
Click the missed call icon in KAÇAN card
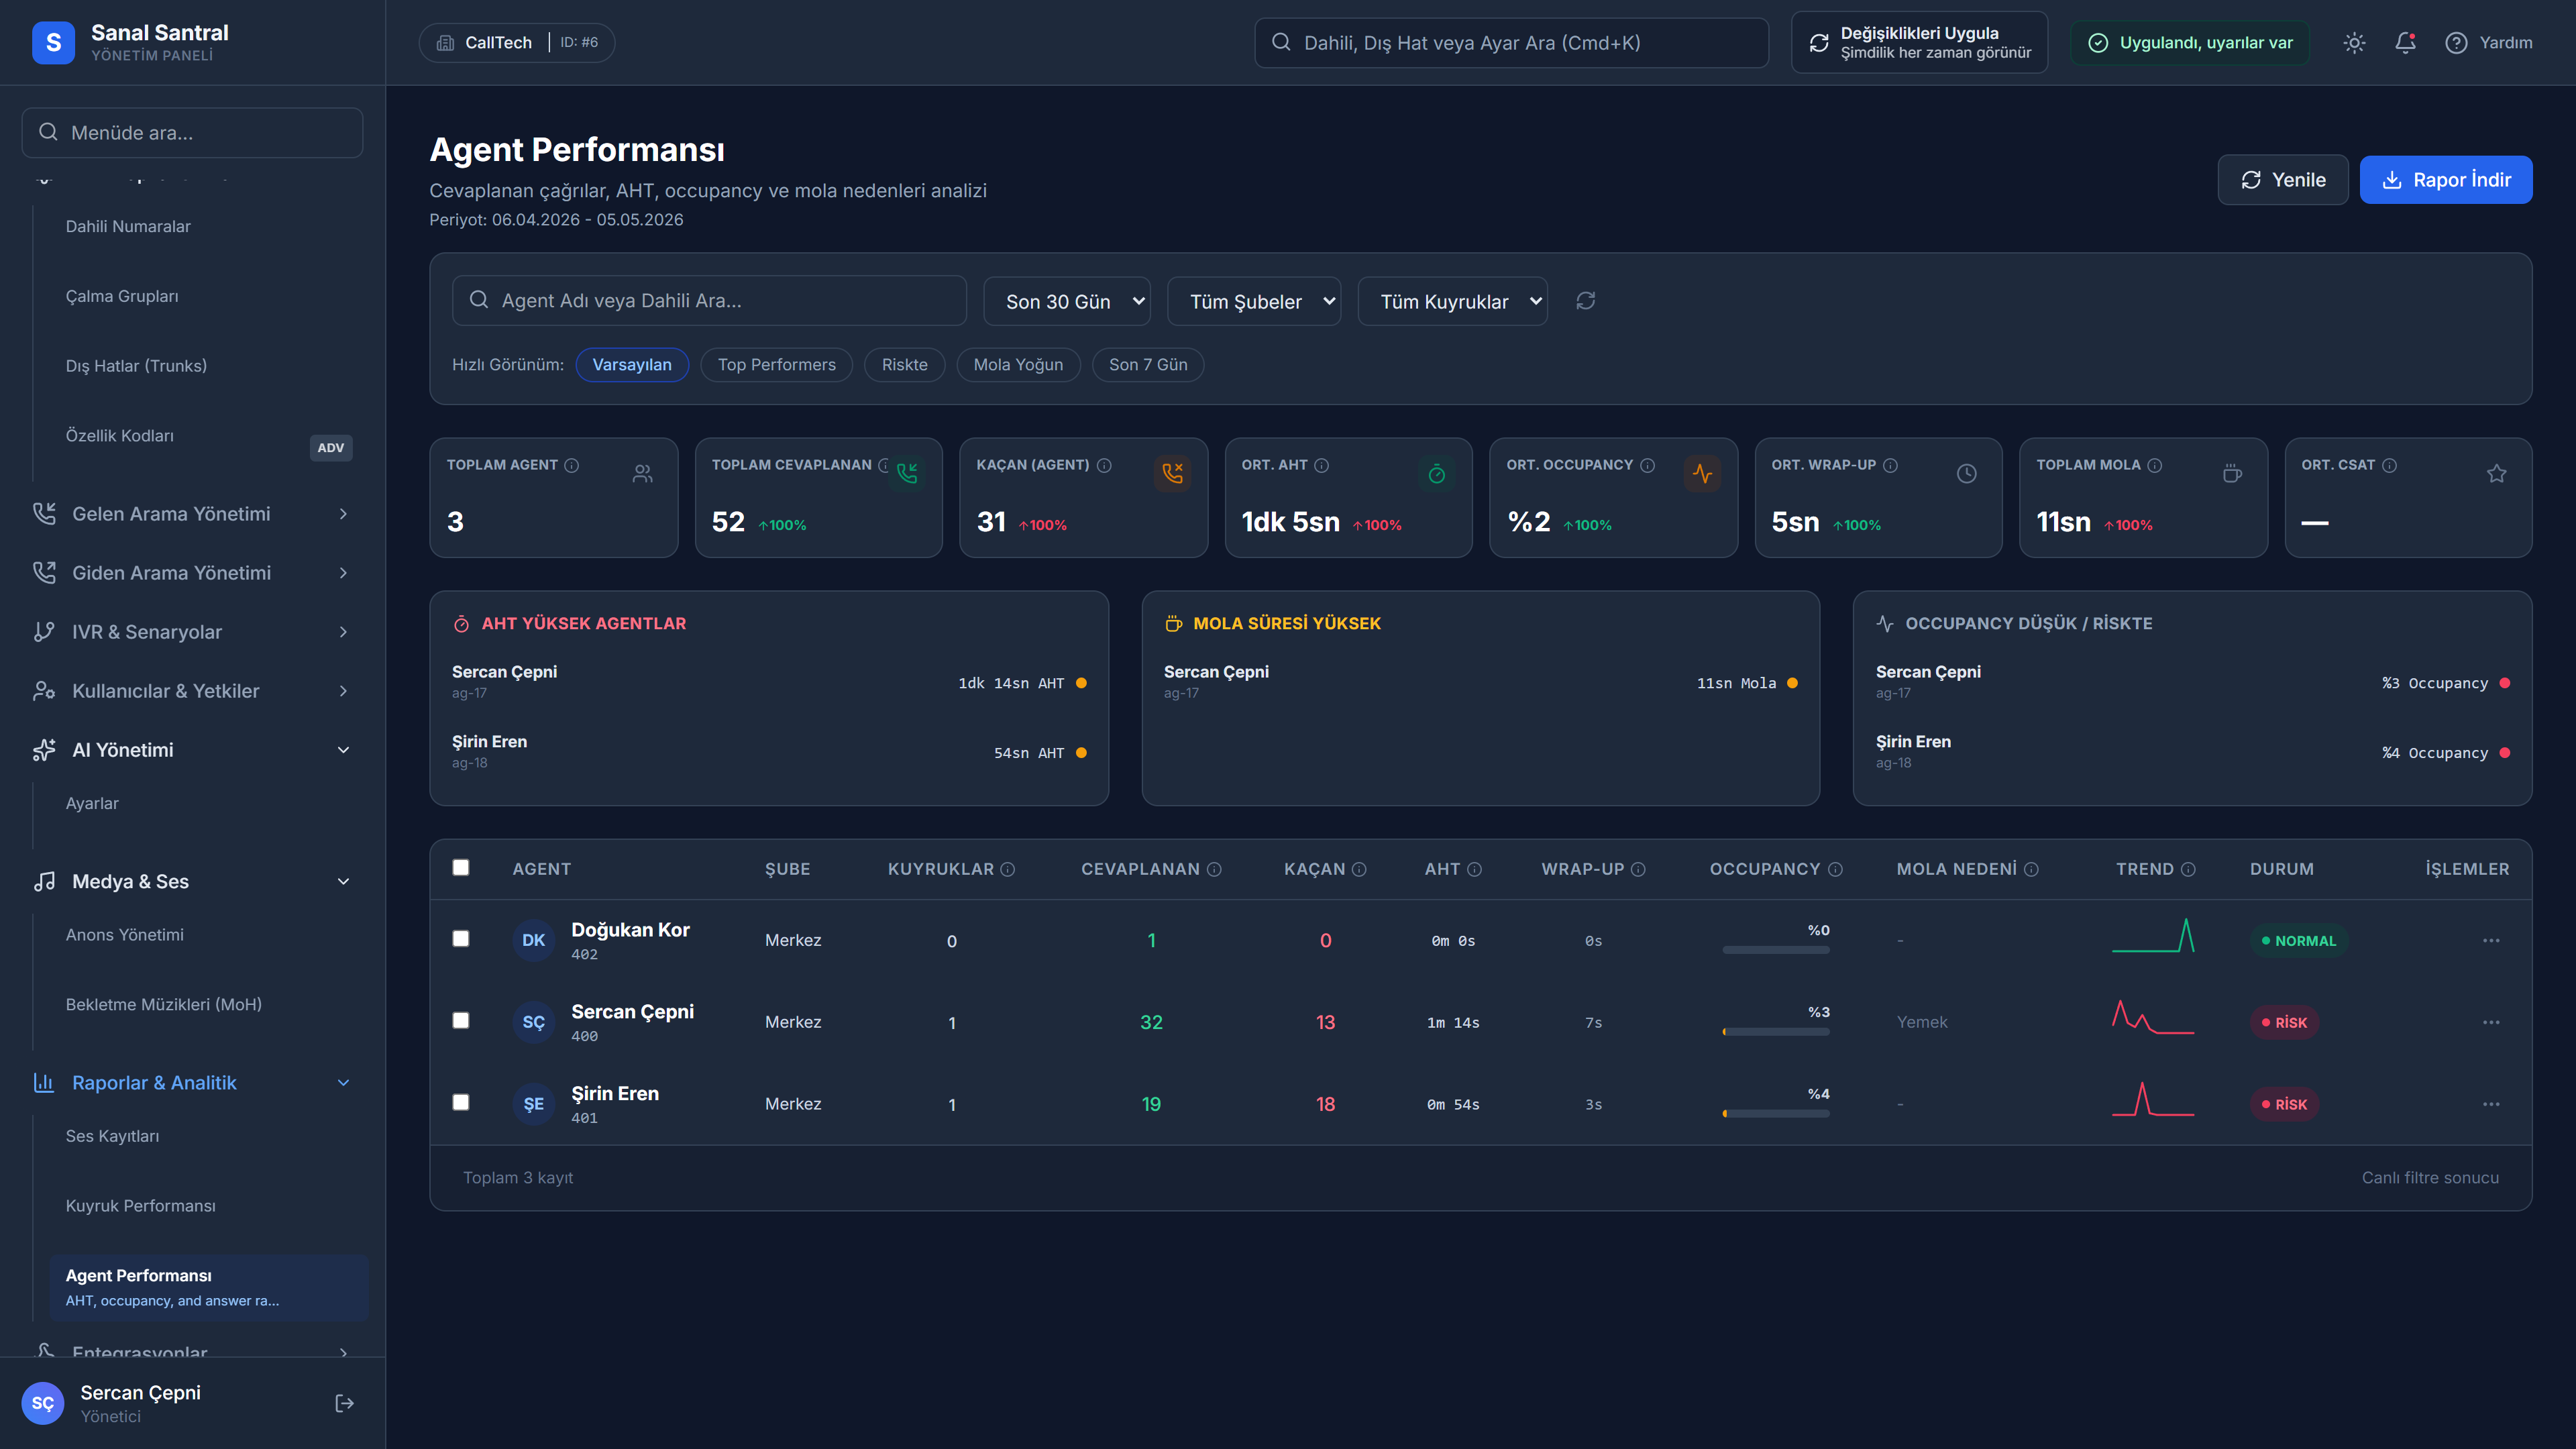(x=1173, y=473)
